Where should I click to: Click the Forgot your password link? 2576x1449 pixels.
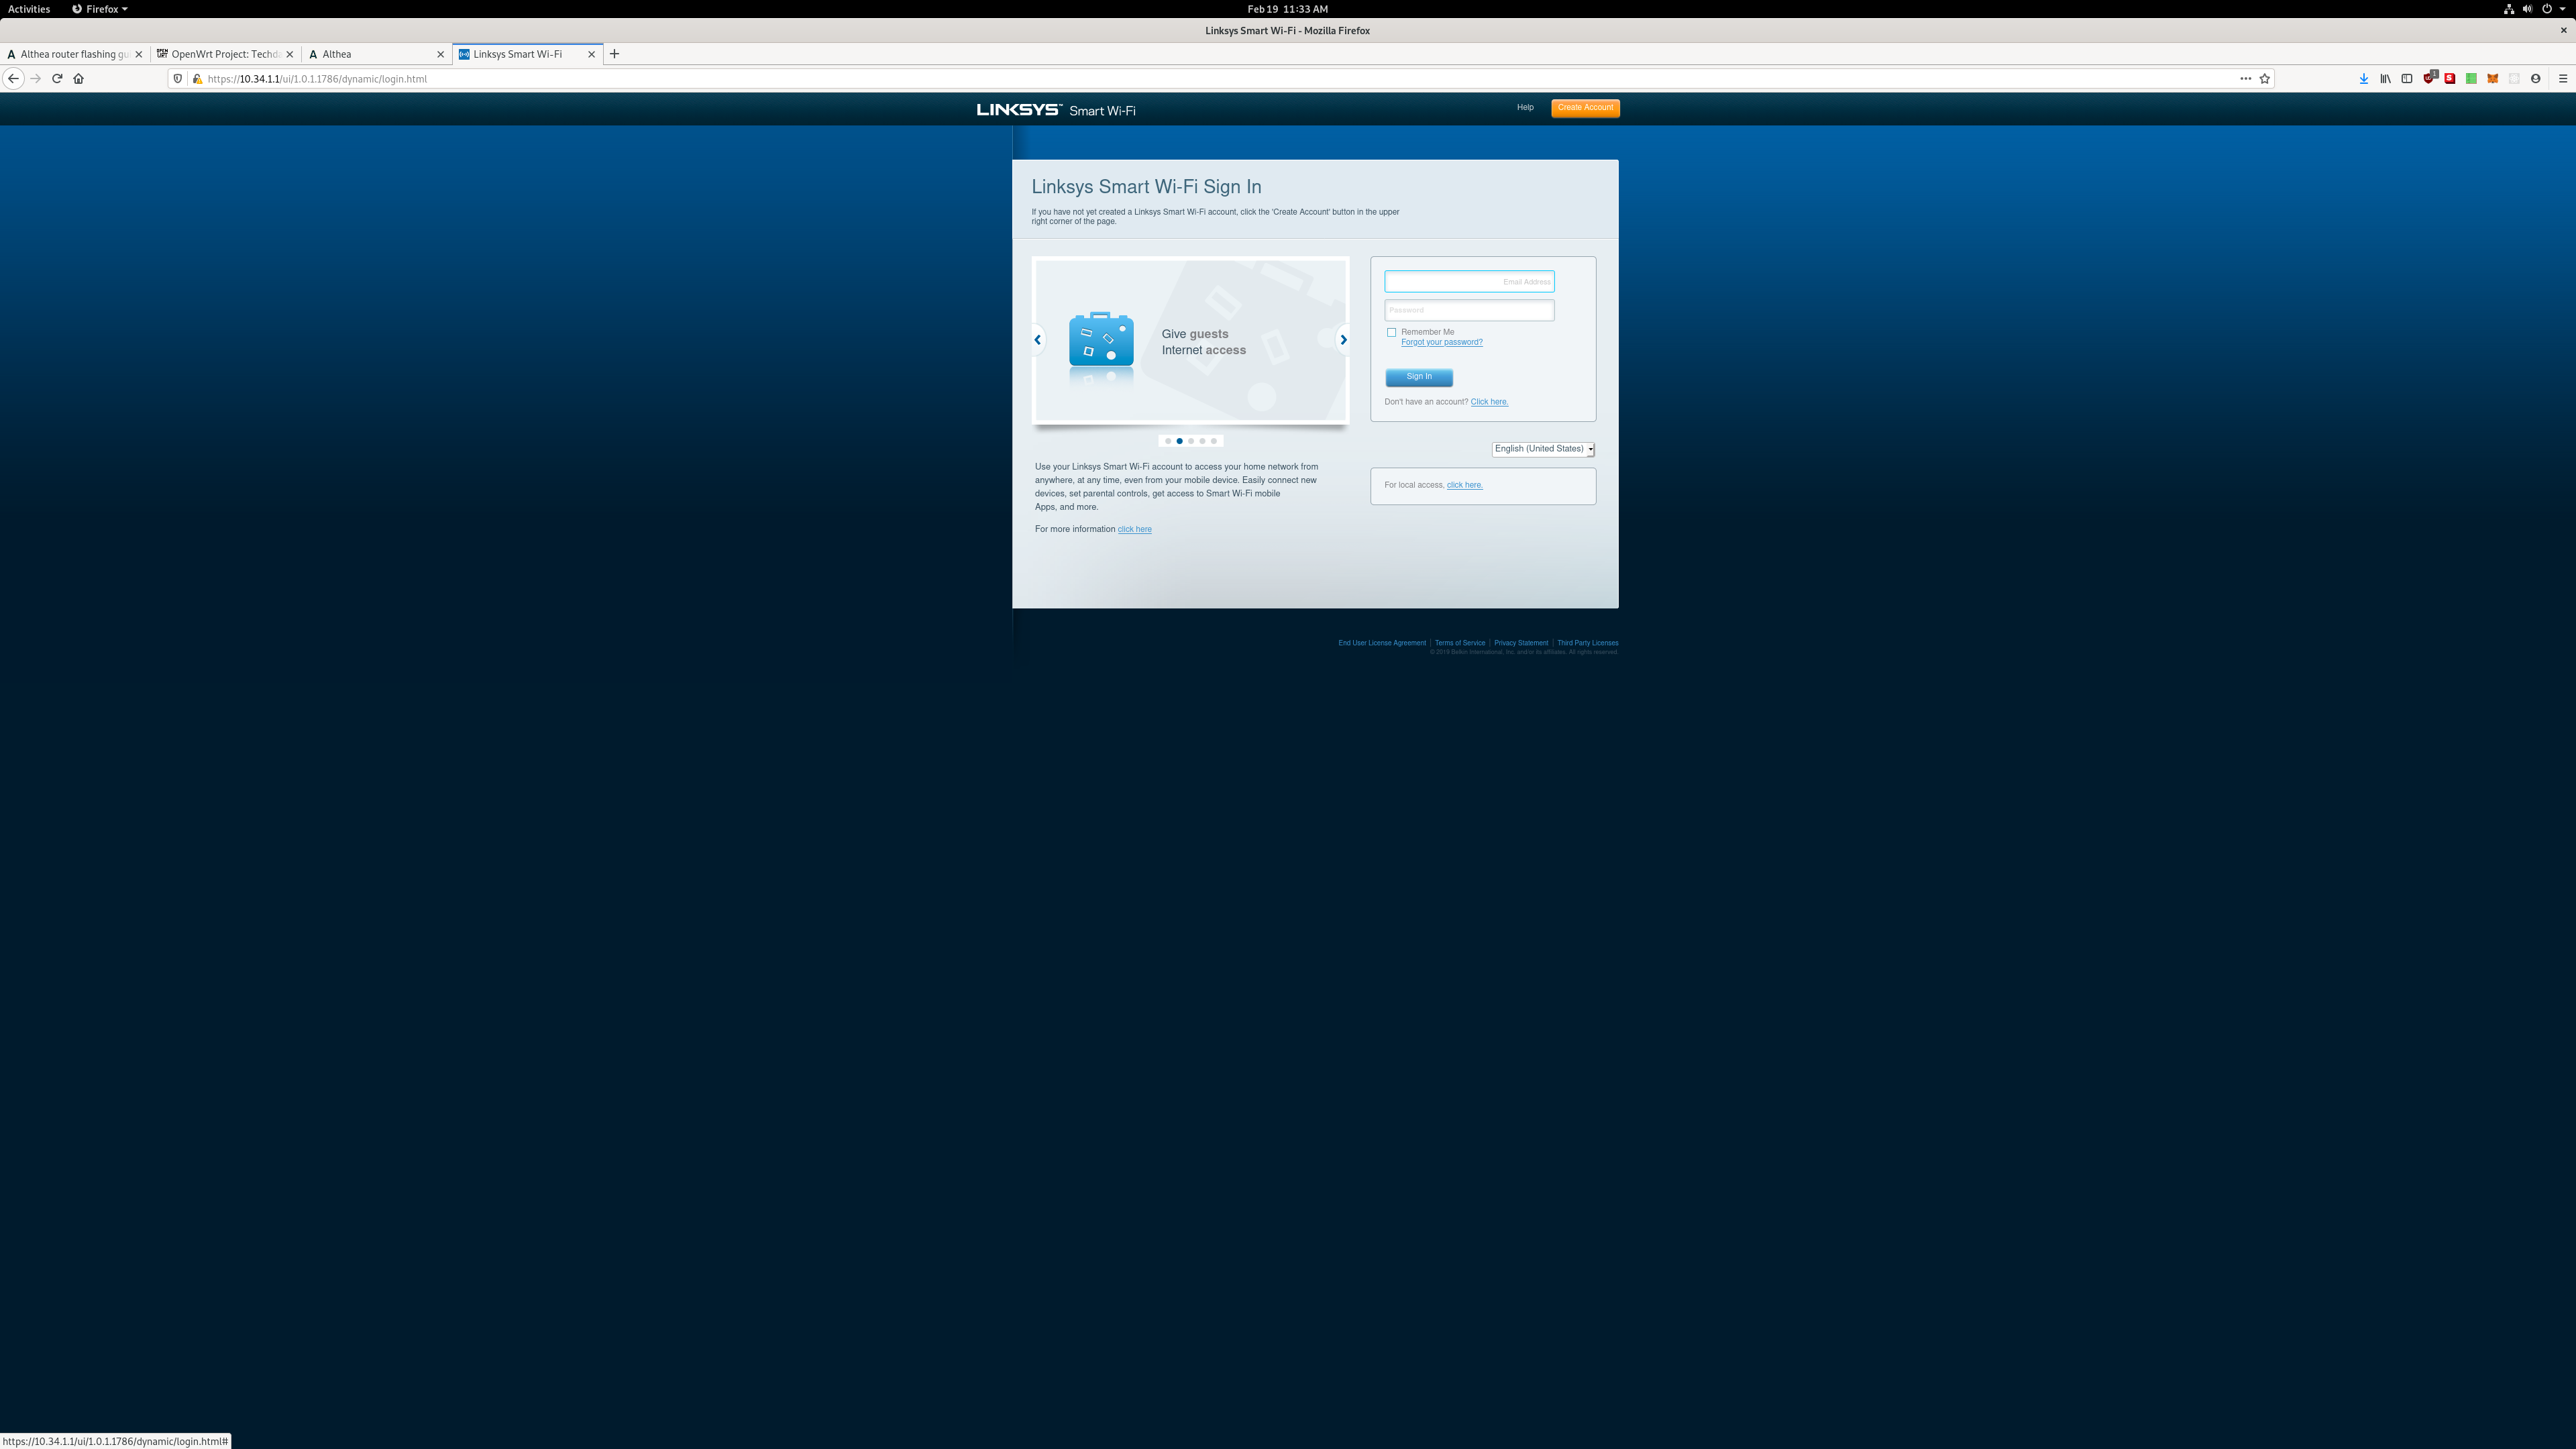point(1441,343)
